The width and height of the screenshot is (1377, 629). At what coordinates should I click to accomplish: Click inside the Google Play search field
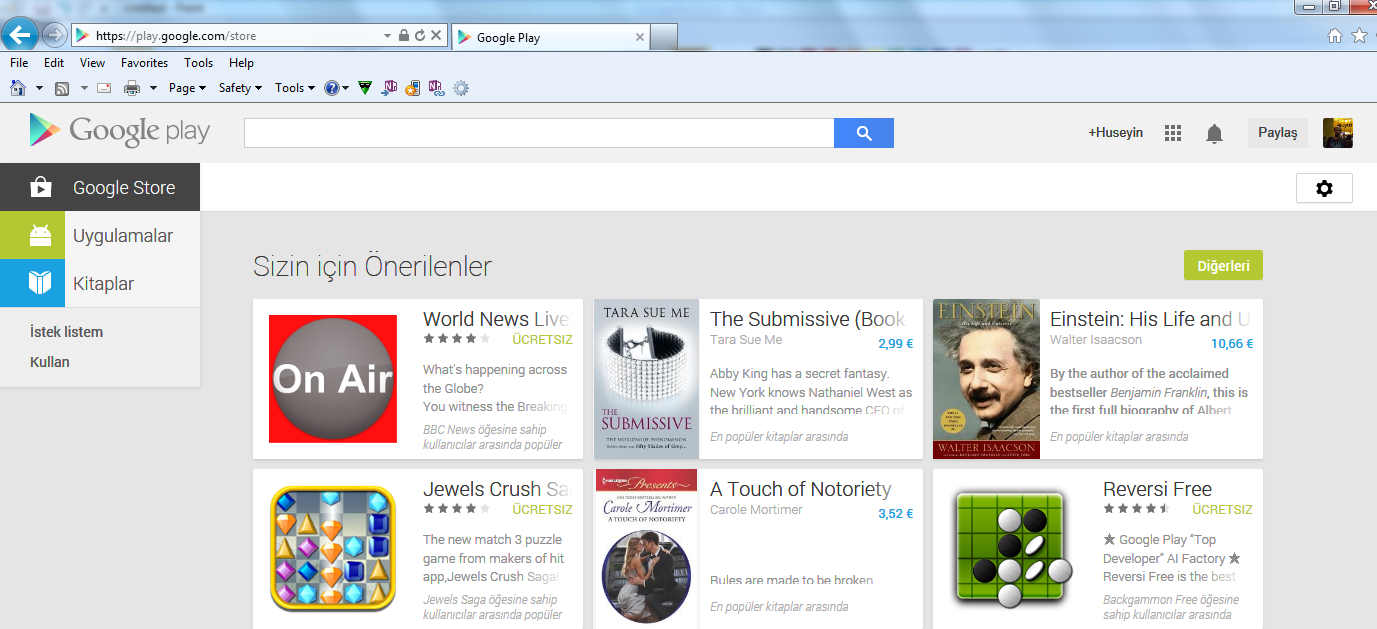(539, 133)
